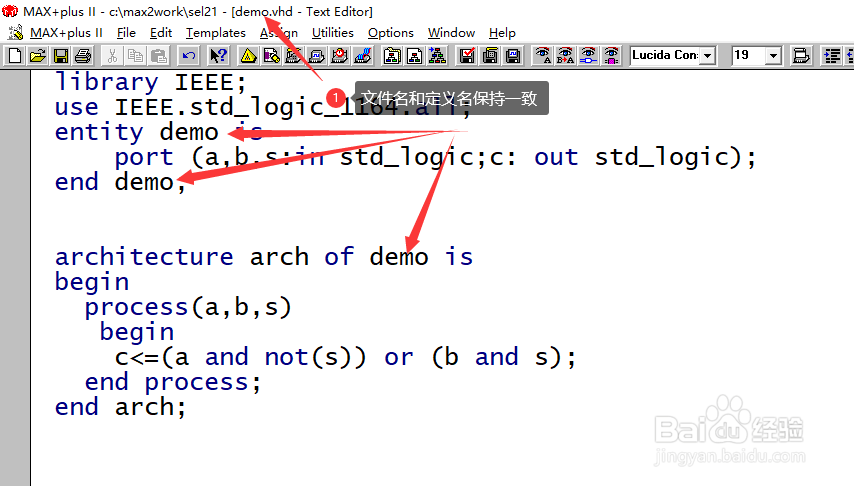Open the Help menu
Viewport: 854px width, 486px height.
click(502, 33)
